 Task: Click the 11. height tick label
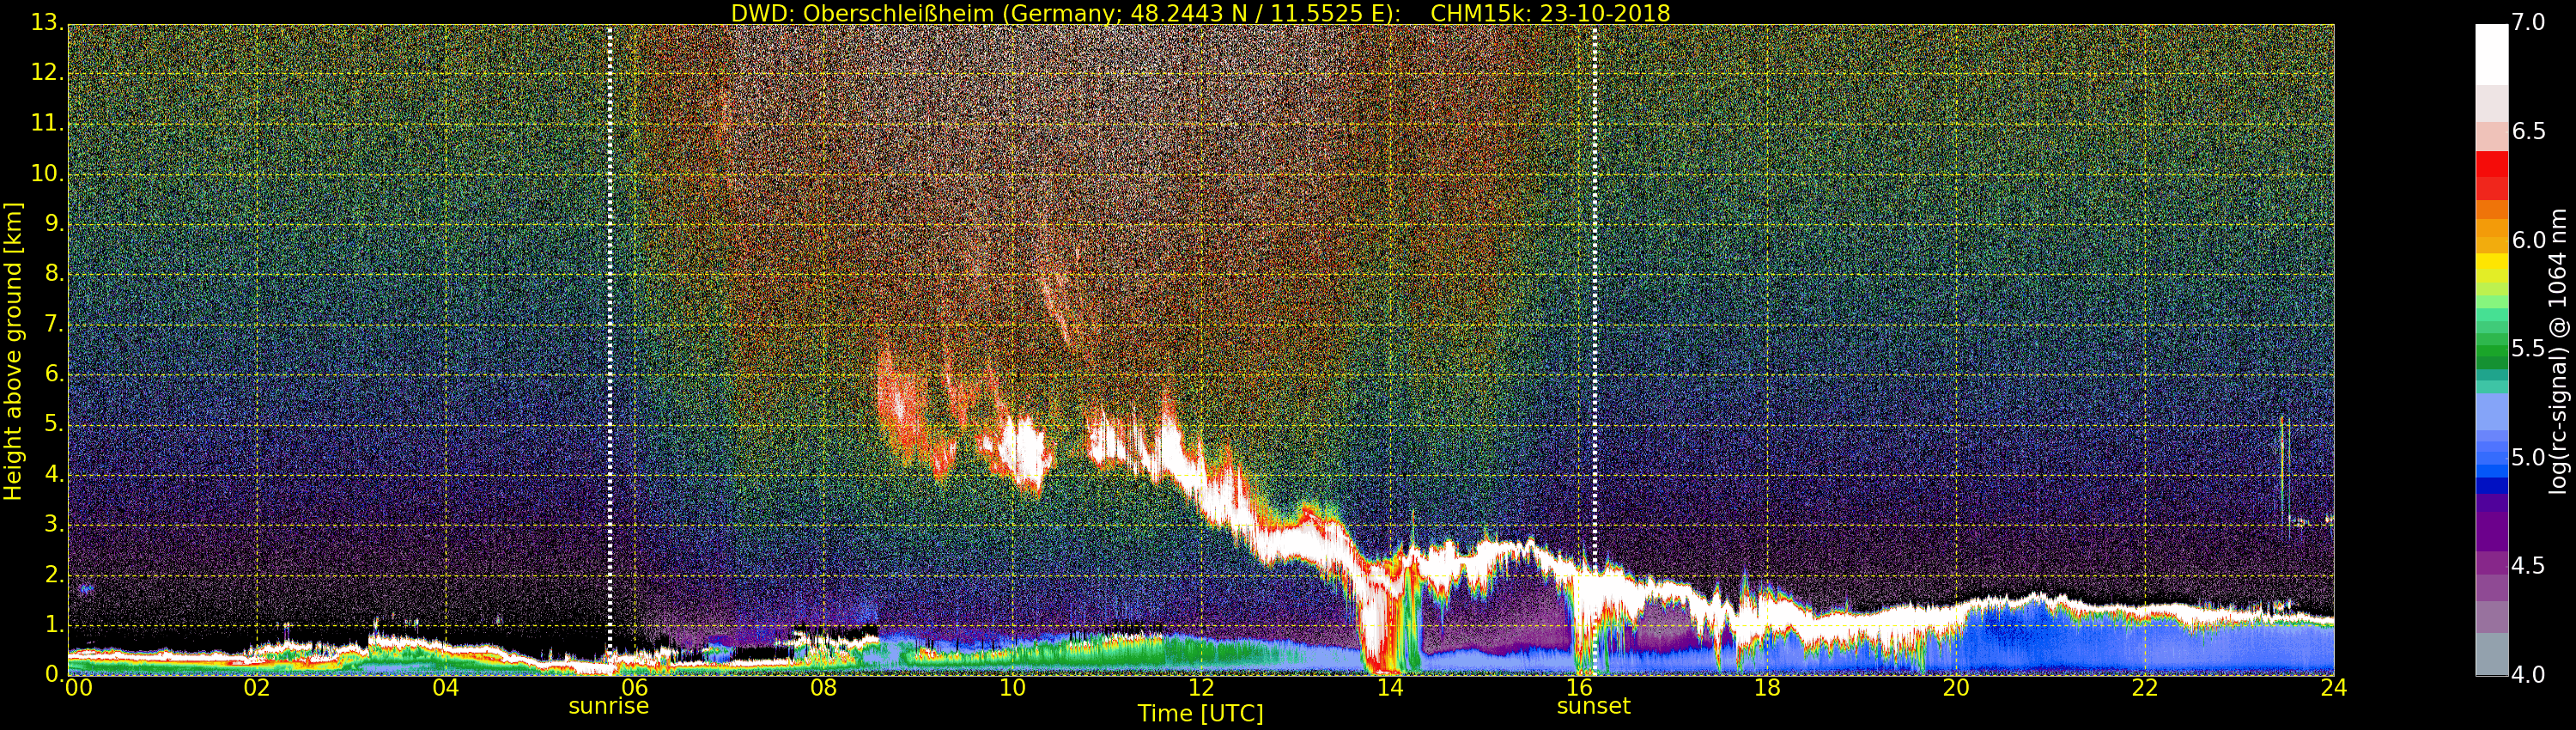pyautogui.click(x=47, y=123)
